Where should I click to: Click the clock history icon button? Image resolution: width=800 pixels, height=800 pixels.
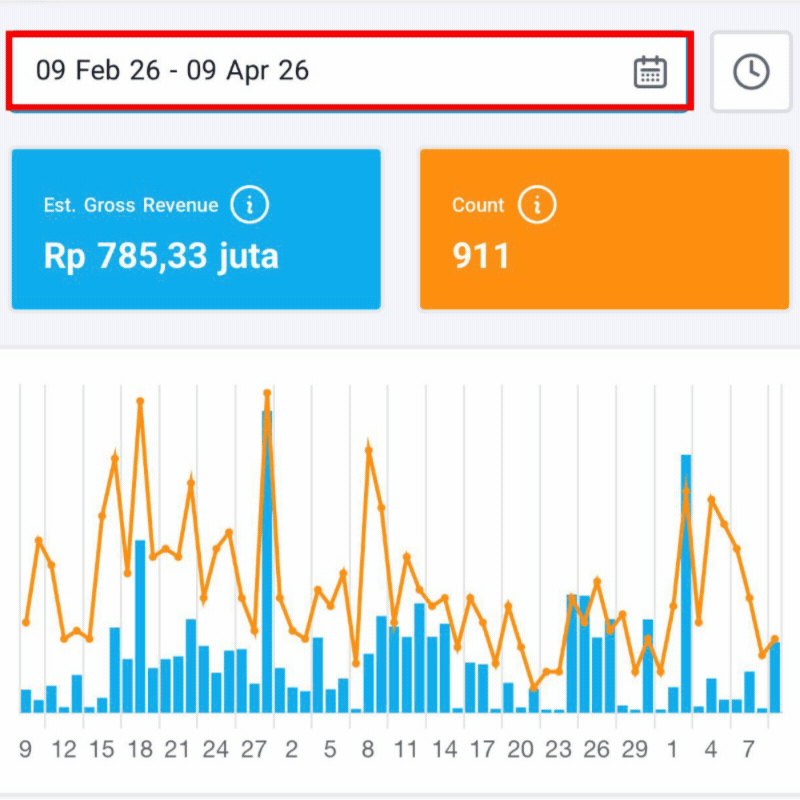point(751,72)
